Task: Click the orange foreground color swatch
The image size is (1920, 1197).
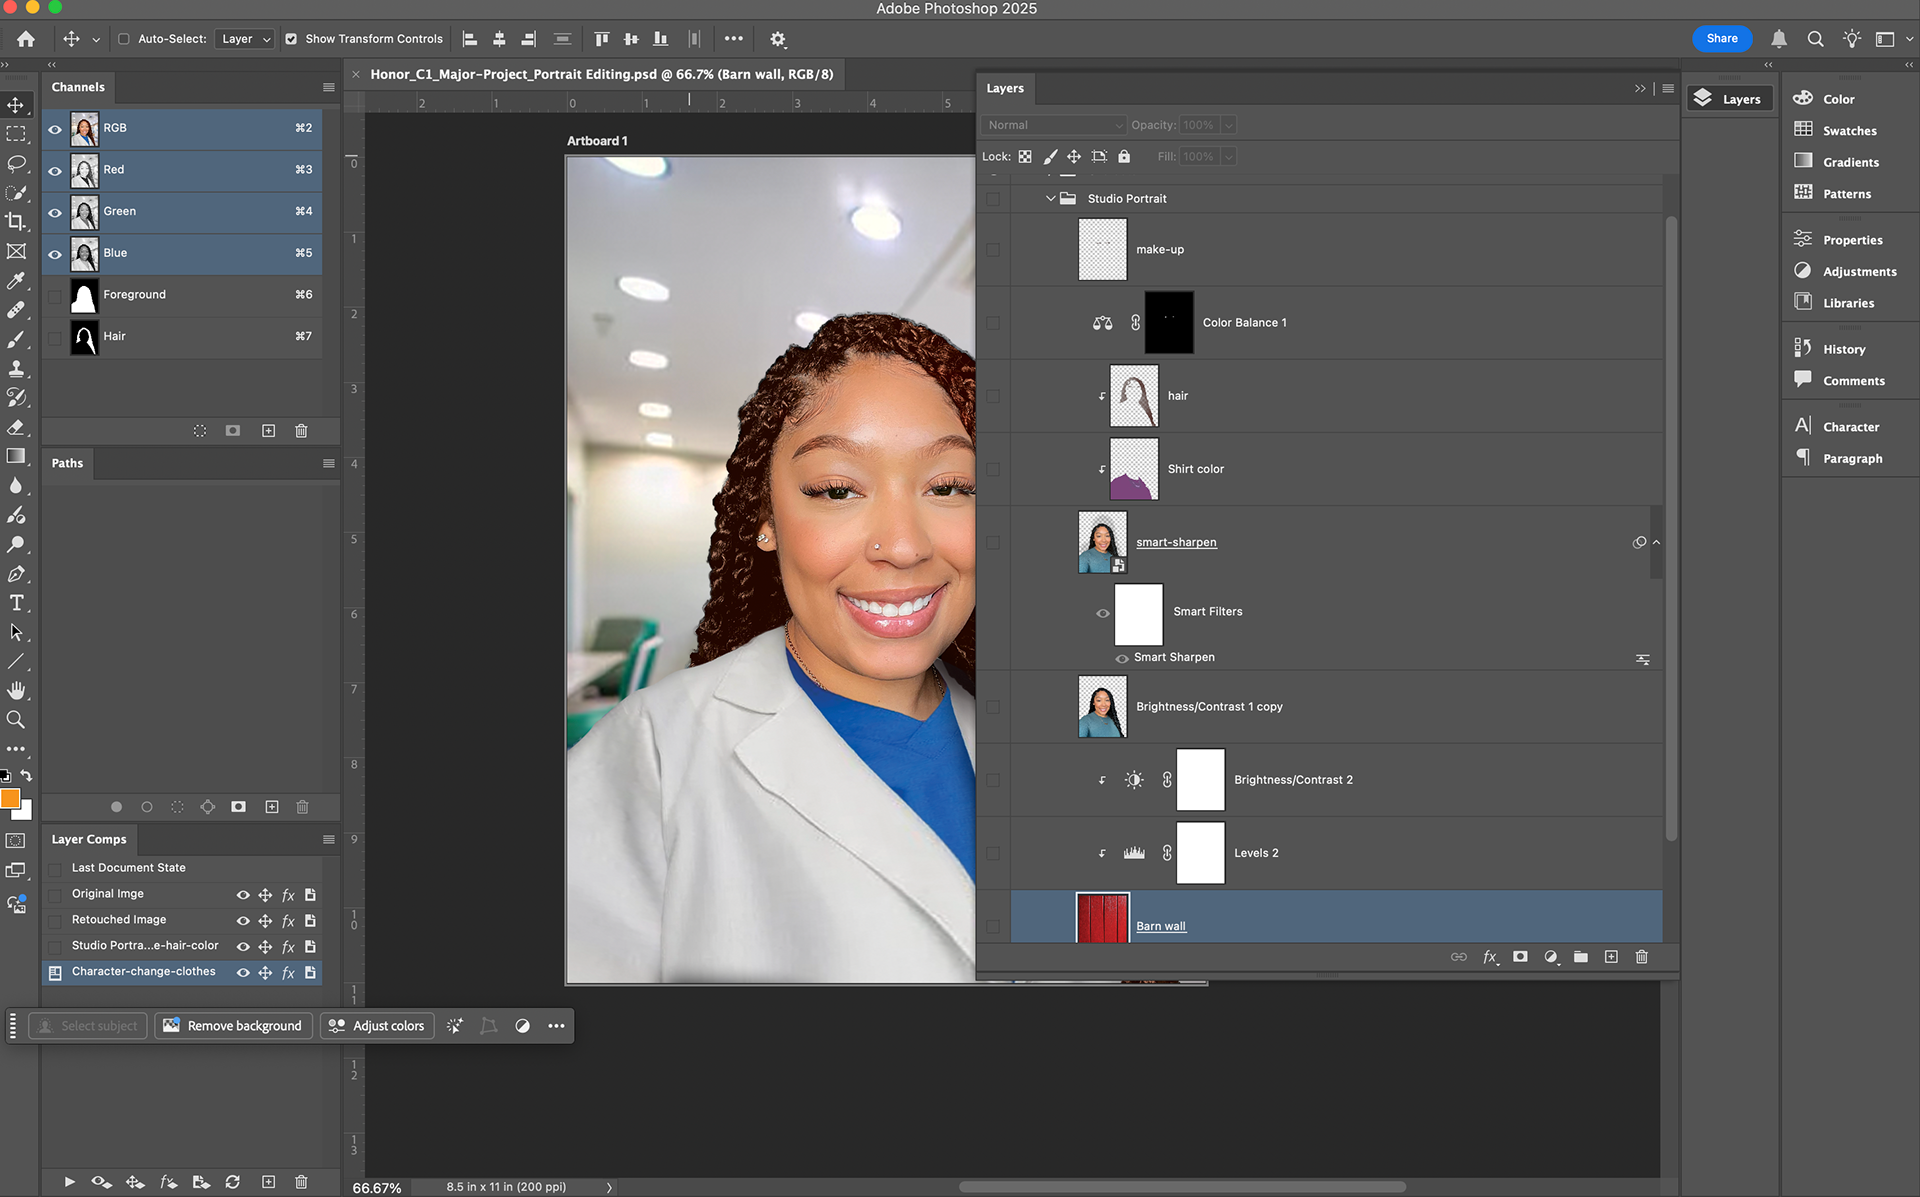Action: [10, 798]
